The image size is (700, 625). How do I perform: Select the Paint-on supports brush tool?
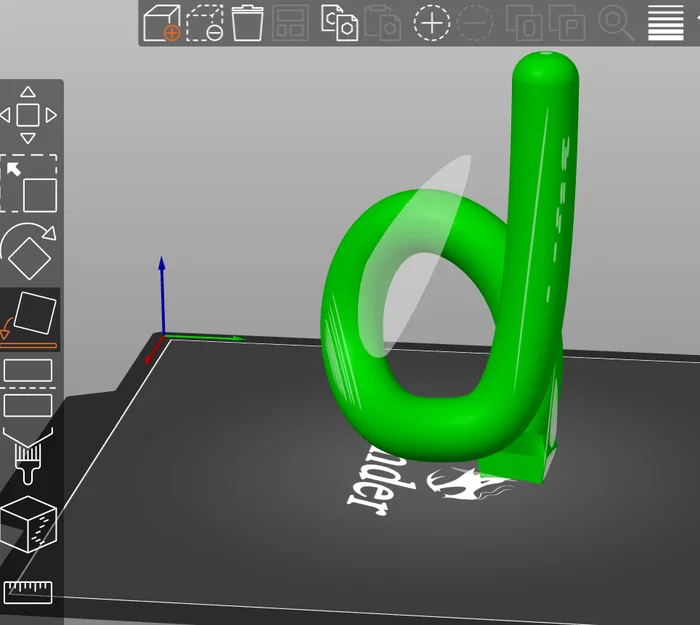pos(28,456)
